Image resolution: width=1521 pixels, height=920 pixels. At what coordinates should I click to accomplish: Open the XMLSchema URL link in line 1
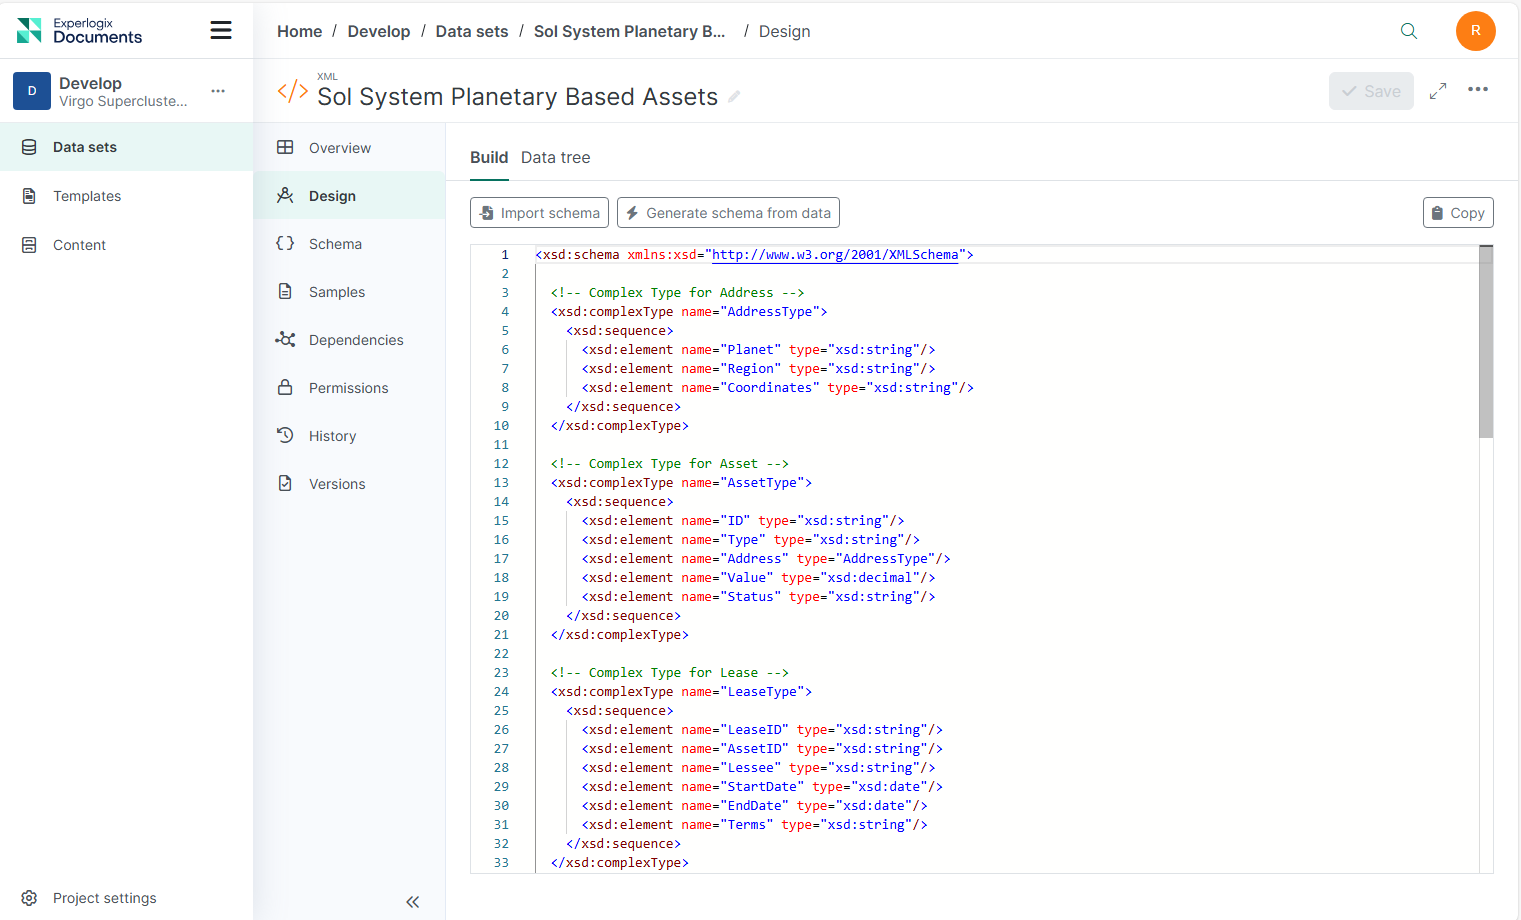click(835, 255)
